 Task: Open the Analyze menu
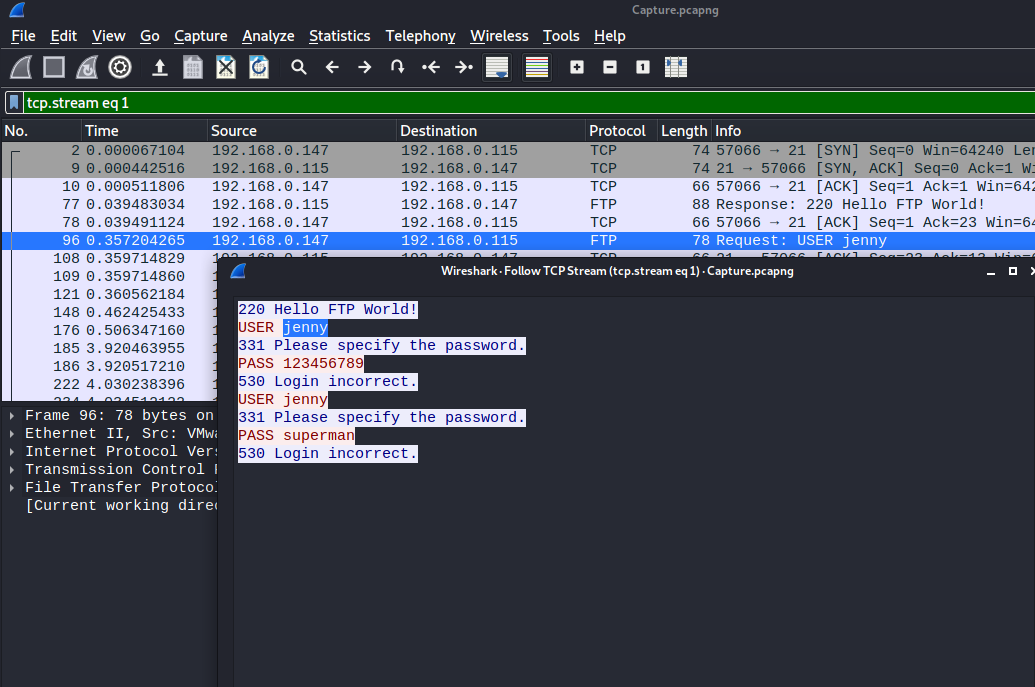click(x=268, y=36)
